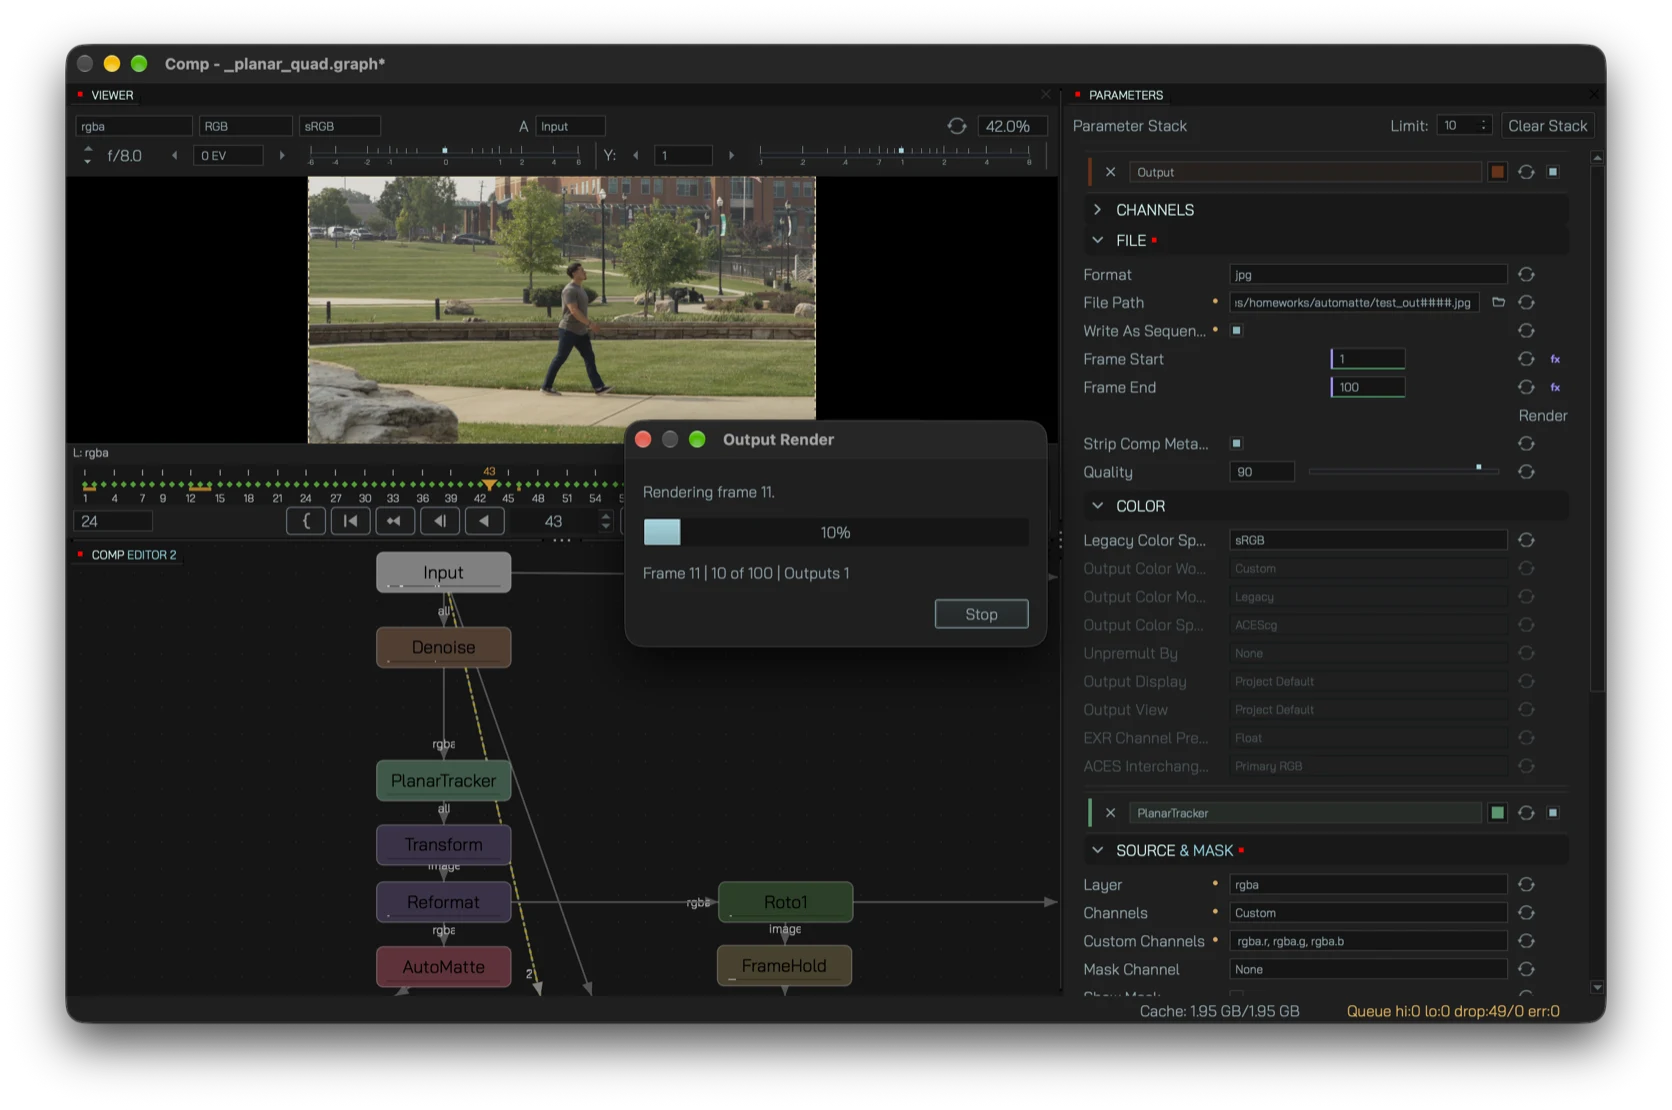1672x1110 pixels.
Task: Toggle Write As Sequence checkbox
Action: coord(1237,330)
